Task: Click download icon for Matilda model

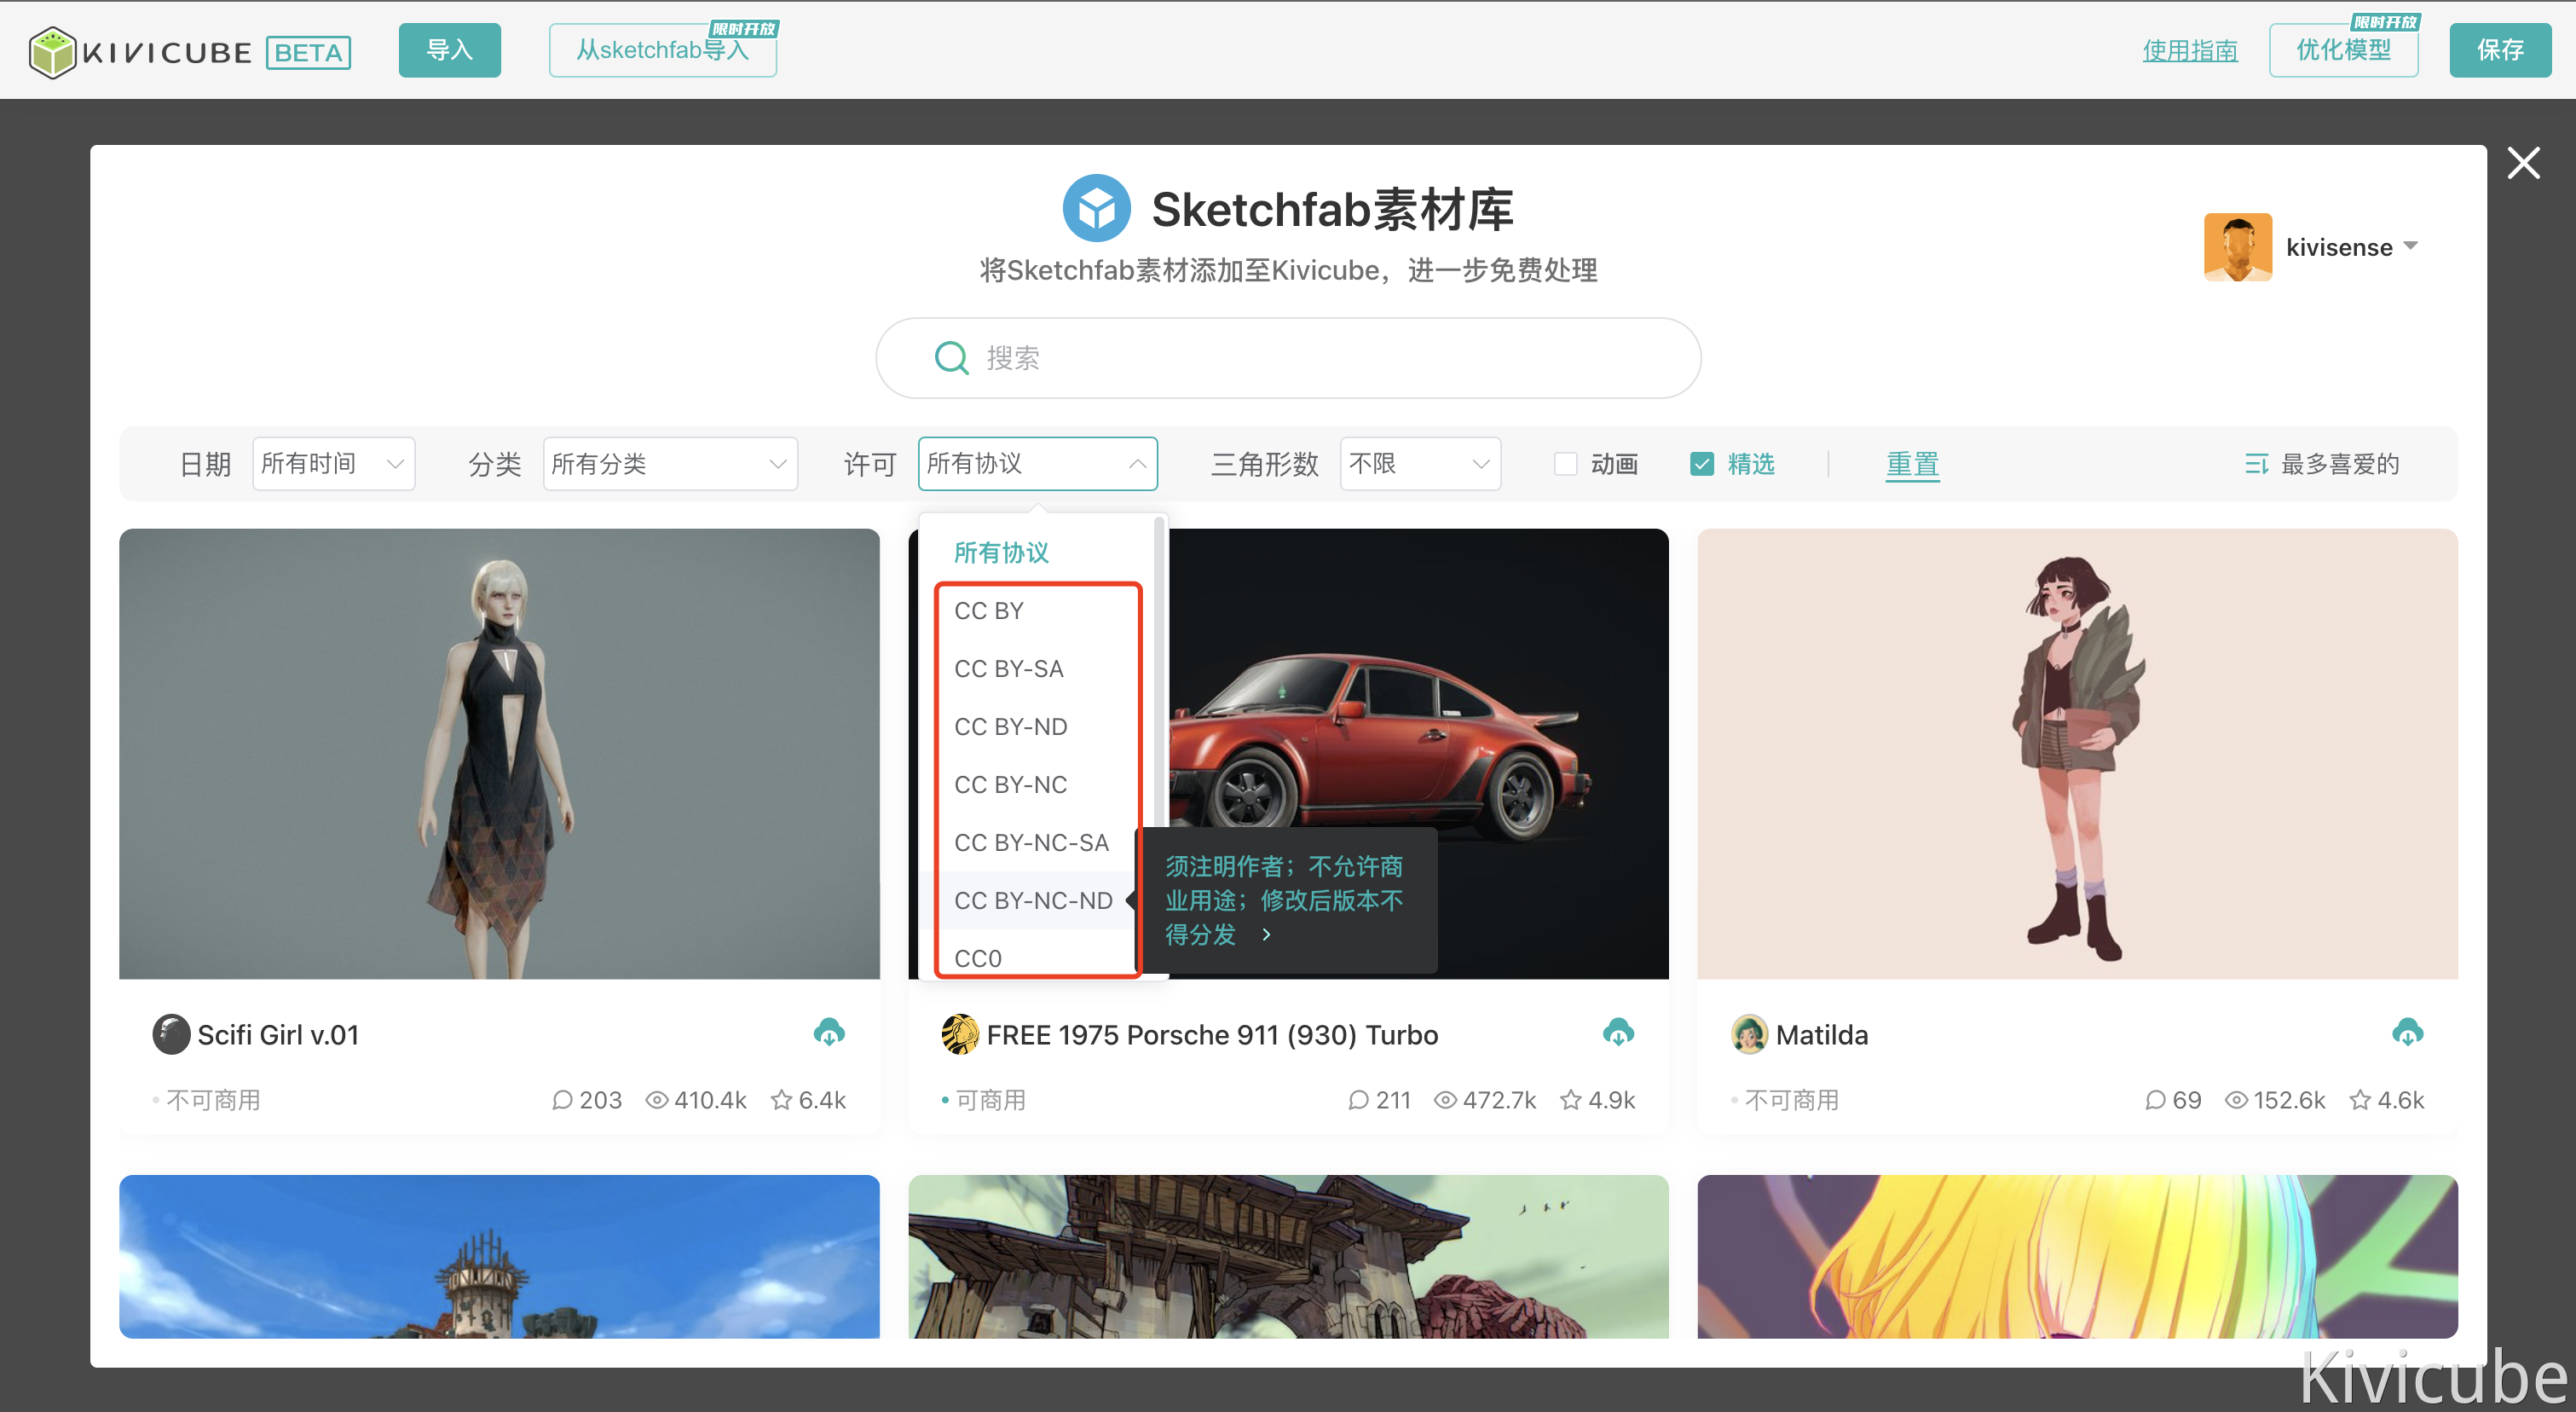Action: (2407, 1032)
